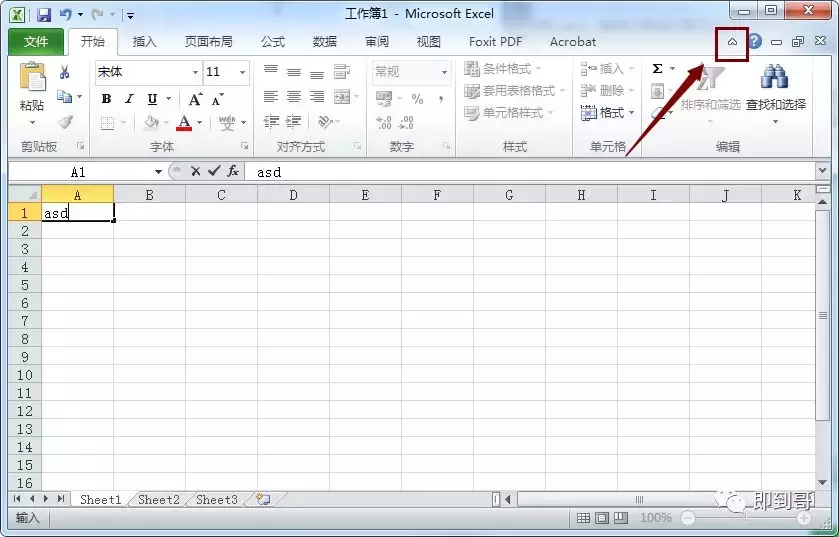Expand the Name Box dropdown arrow
This screenshot has height=537, width=839.
click(x=158, y=172)
